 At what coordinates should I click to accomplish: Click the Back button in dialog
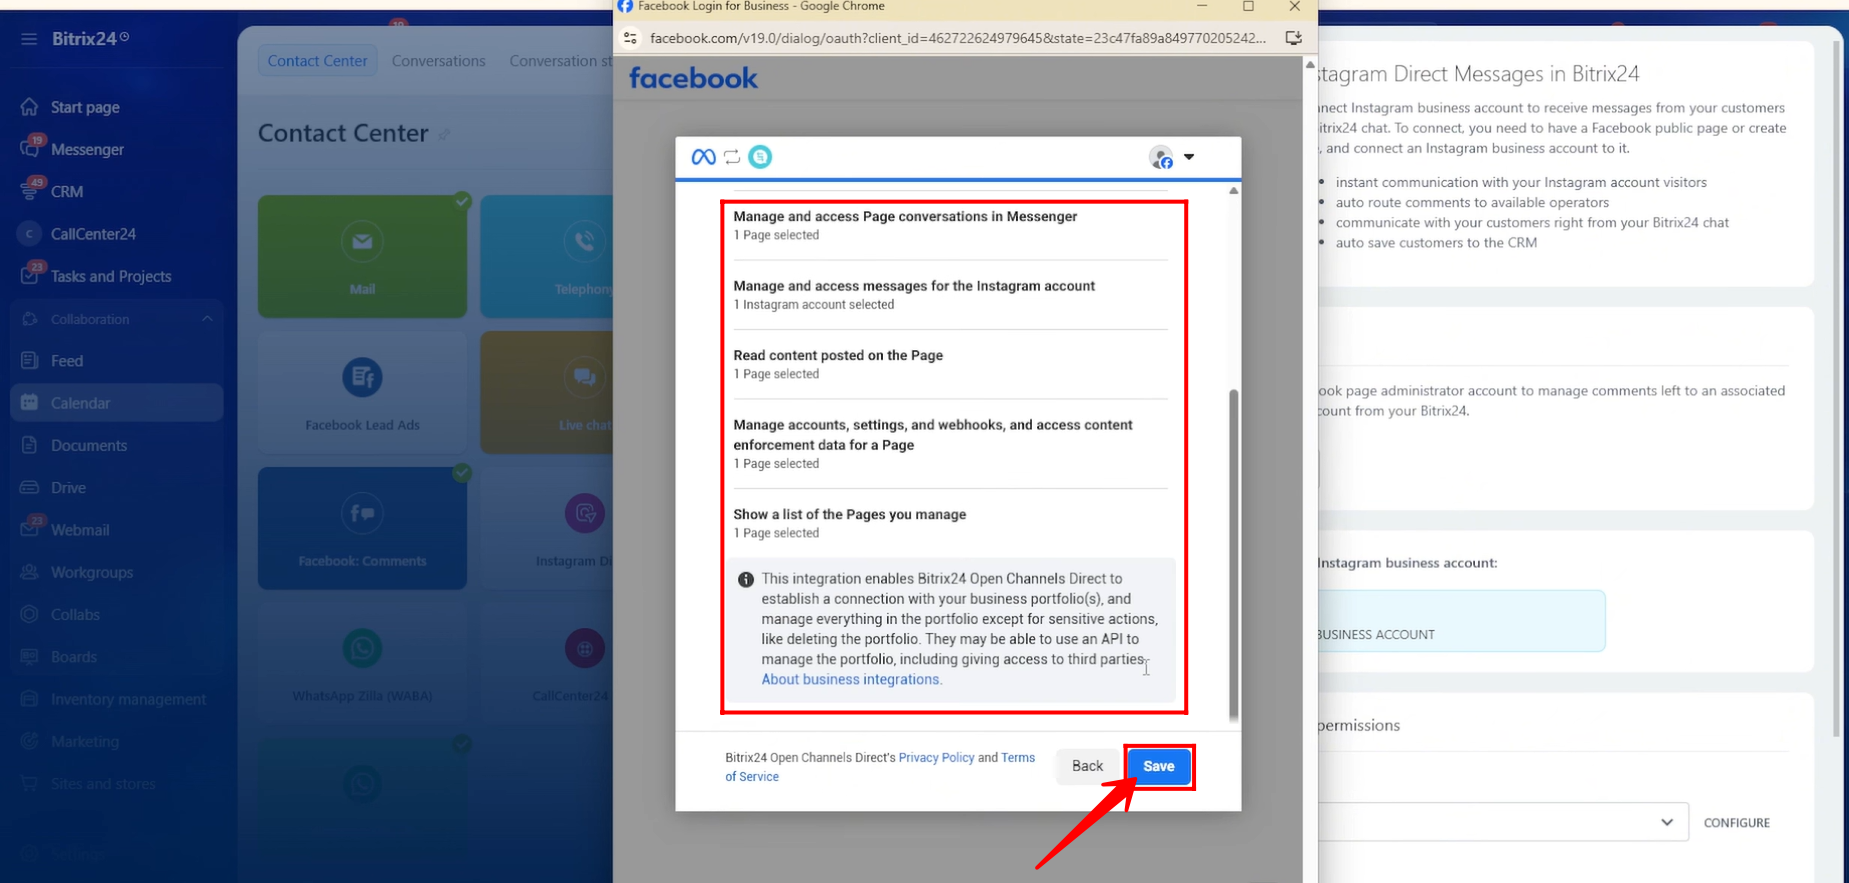point(1087,766)
